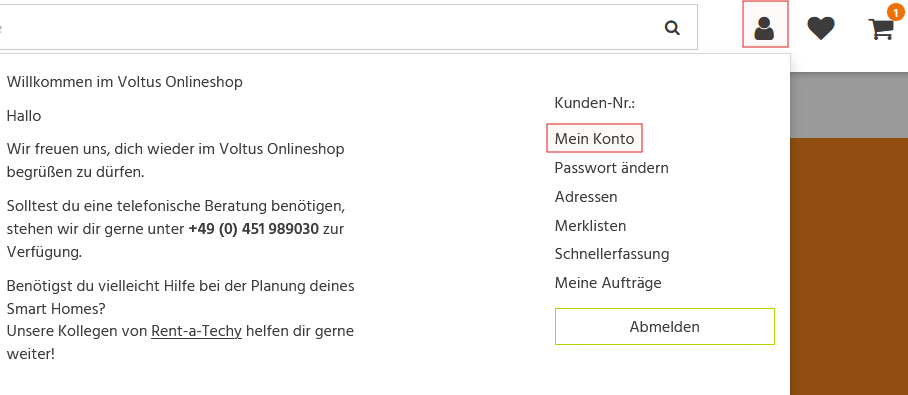Select Passwort ändern
The height and width of the screenshot is (395, 908).
(x=612, y=167)
